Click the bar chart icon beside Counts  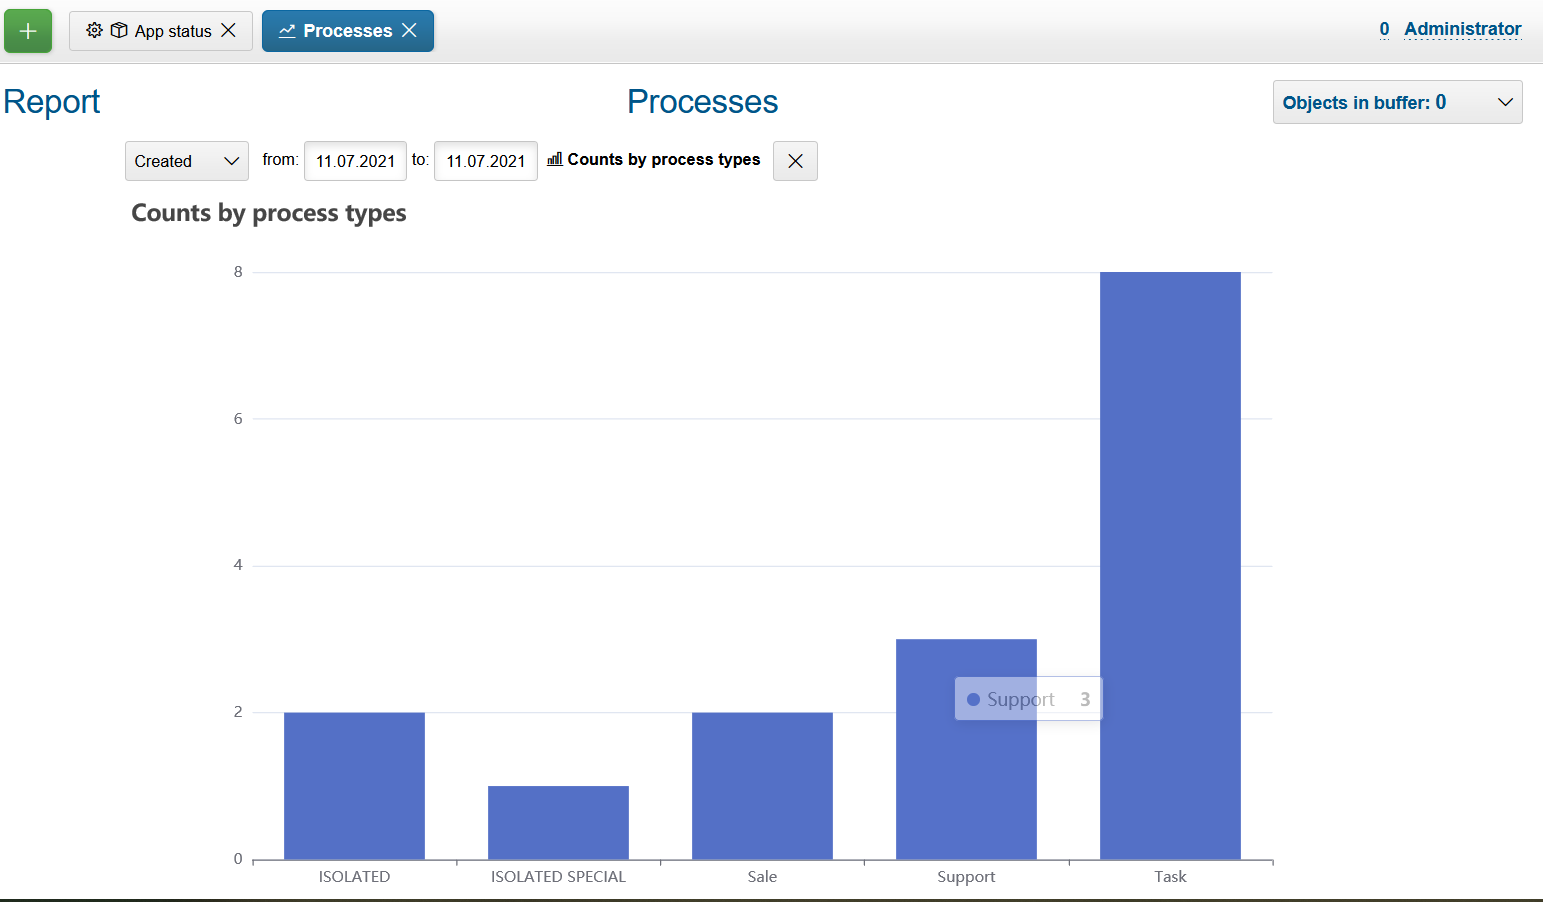pos(555,160)
